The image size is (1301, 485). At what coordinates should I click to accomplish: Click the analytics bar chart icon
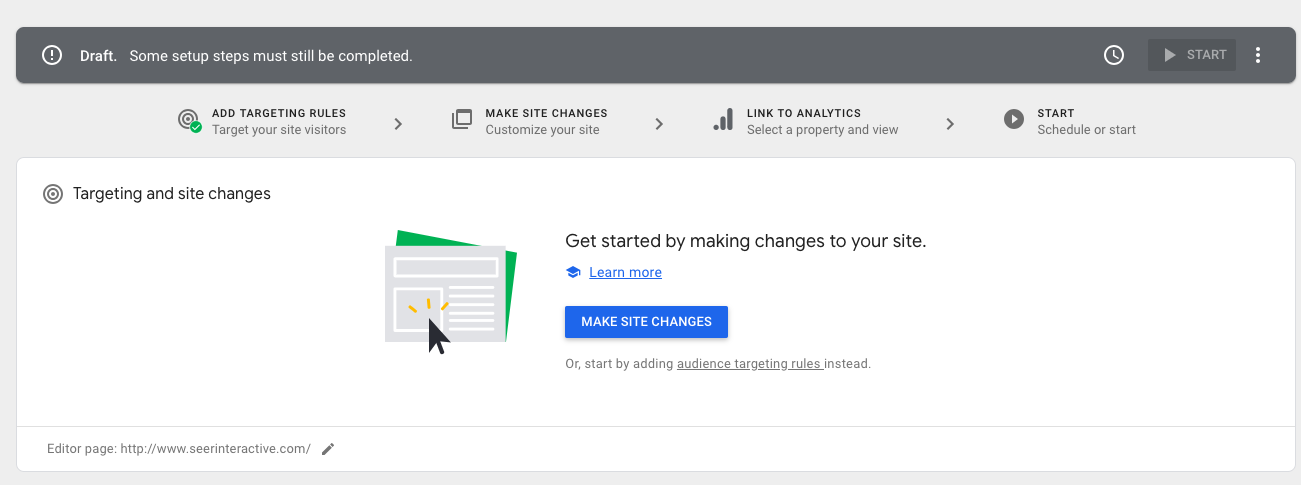(x=723, y=121)
